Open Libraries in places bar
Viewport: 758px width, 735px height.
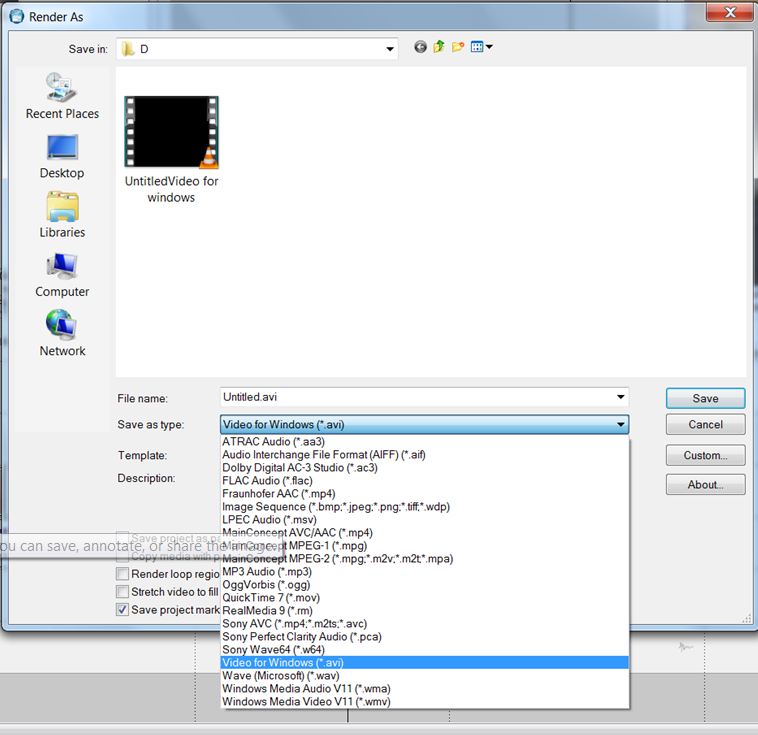pyautogui.click(x=62, y=216)
